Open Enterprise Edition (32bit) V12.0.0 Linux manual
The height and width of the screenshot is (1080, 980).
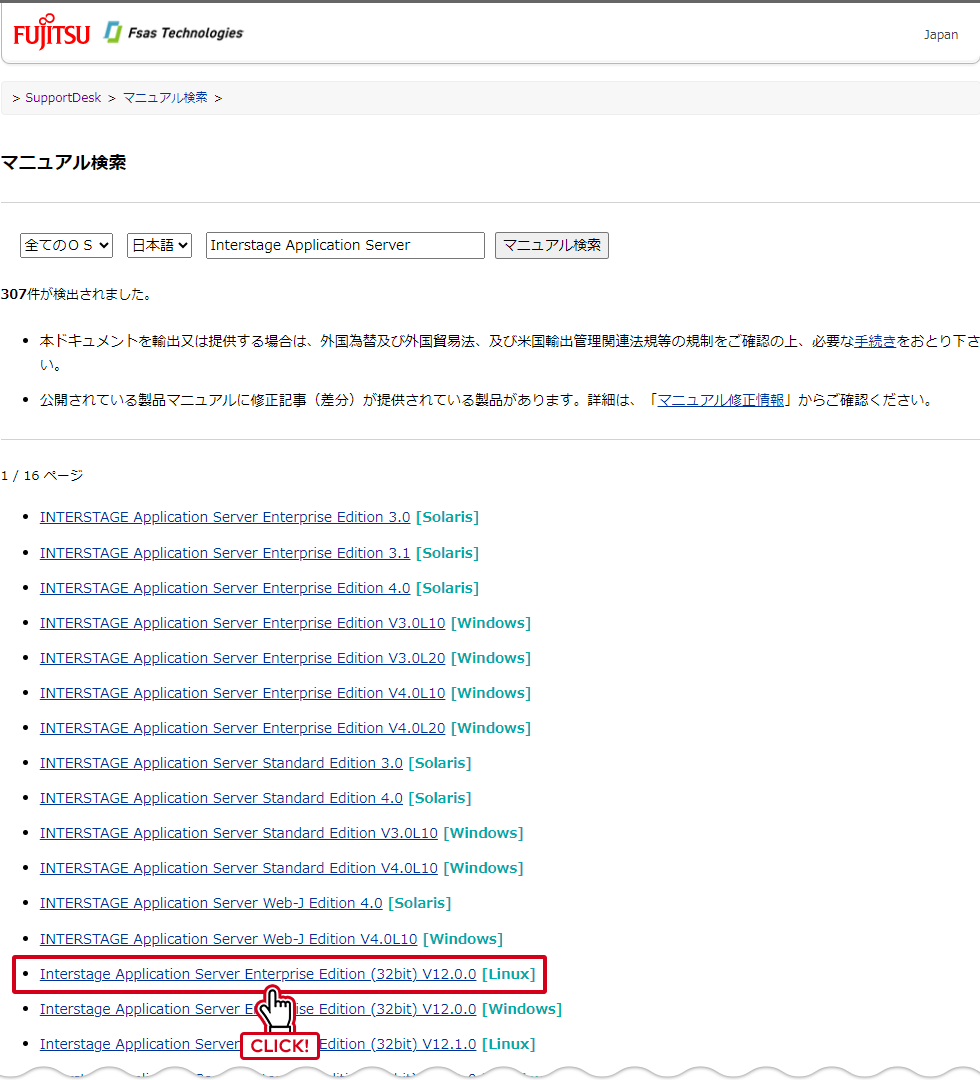pos(258,975)
